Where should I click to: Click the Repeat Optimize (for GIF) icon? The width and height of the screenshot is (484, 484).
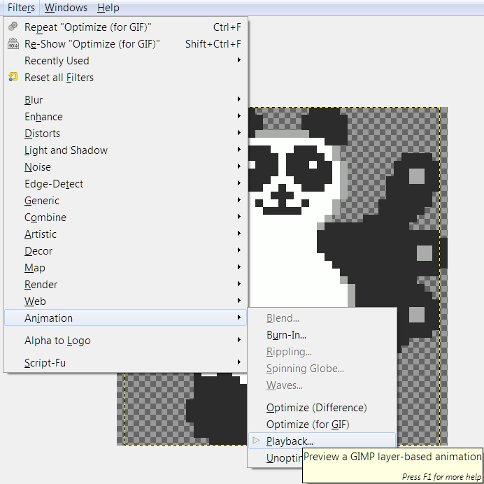(13, 27)
